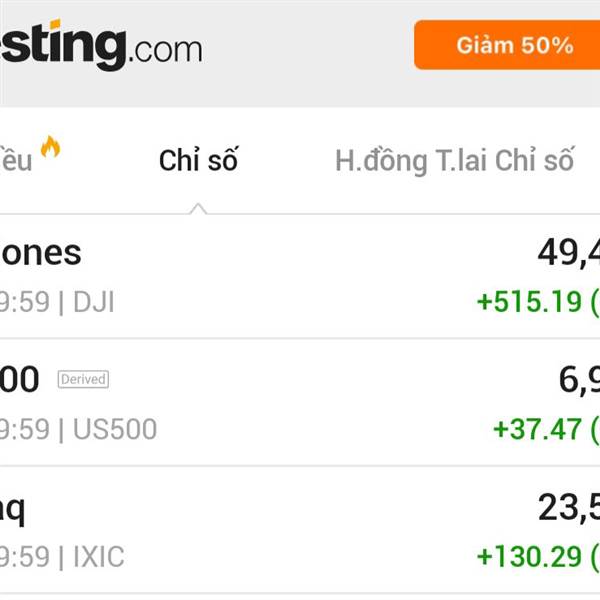Click the DJI ticker symbol
The height and width of the screenshot is (600, 600).
pyautogui.click(x=94, y=301)
